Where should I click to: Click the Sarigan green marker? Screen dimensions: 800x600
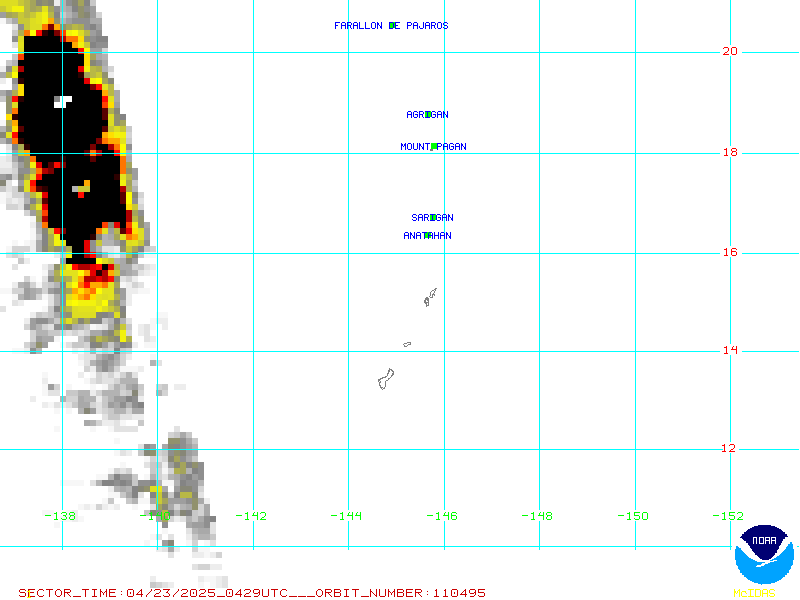[x=433, y=218]
